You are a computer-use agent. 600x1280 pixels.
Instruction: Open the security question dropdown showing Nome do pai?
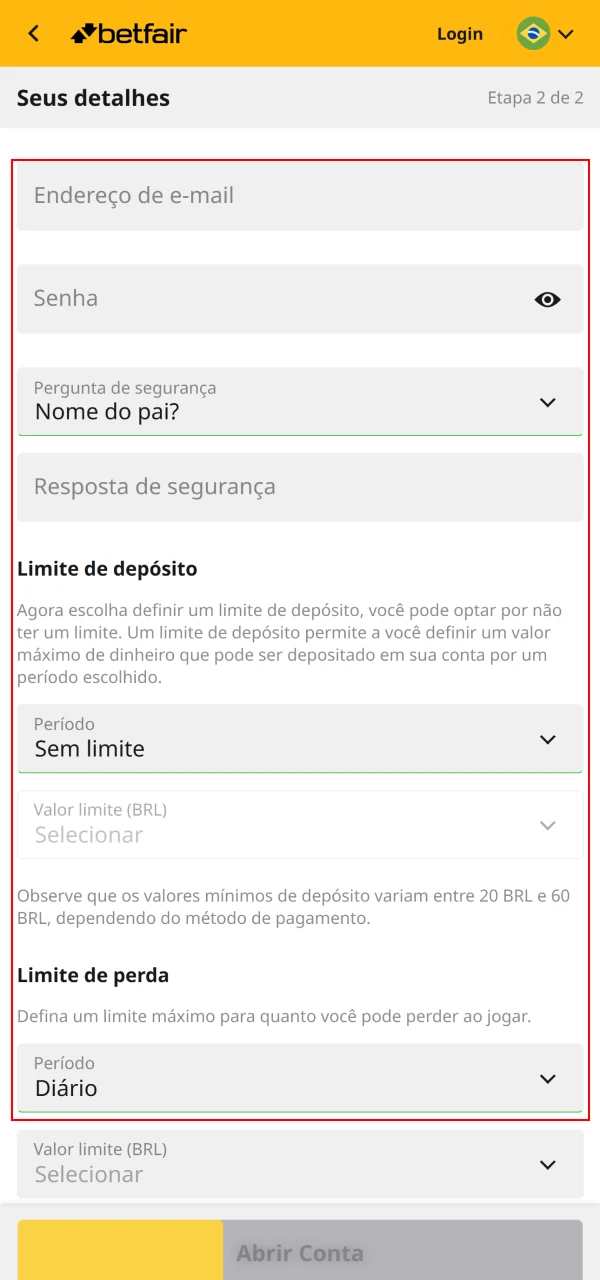[300, 402]
